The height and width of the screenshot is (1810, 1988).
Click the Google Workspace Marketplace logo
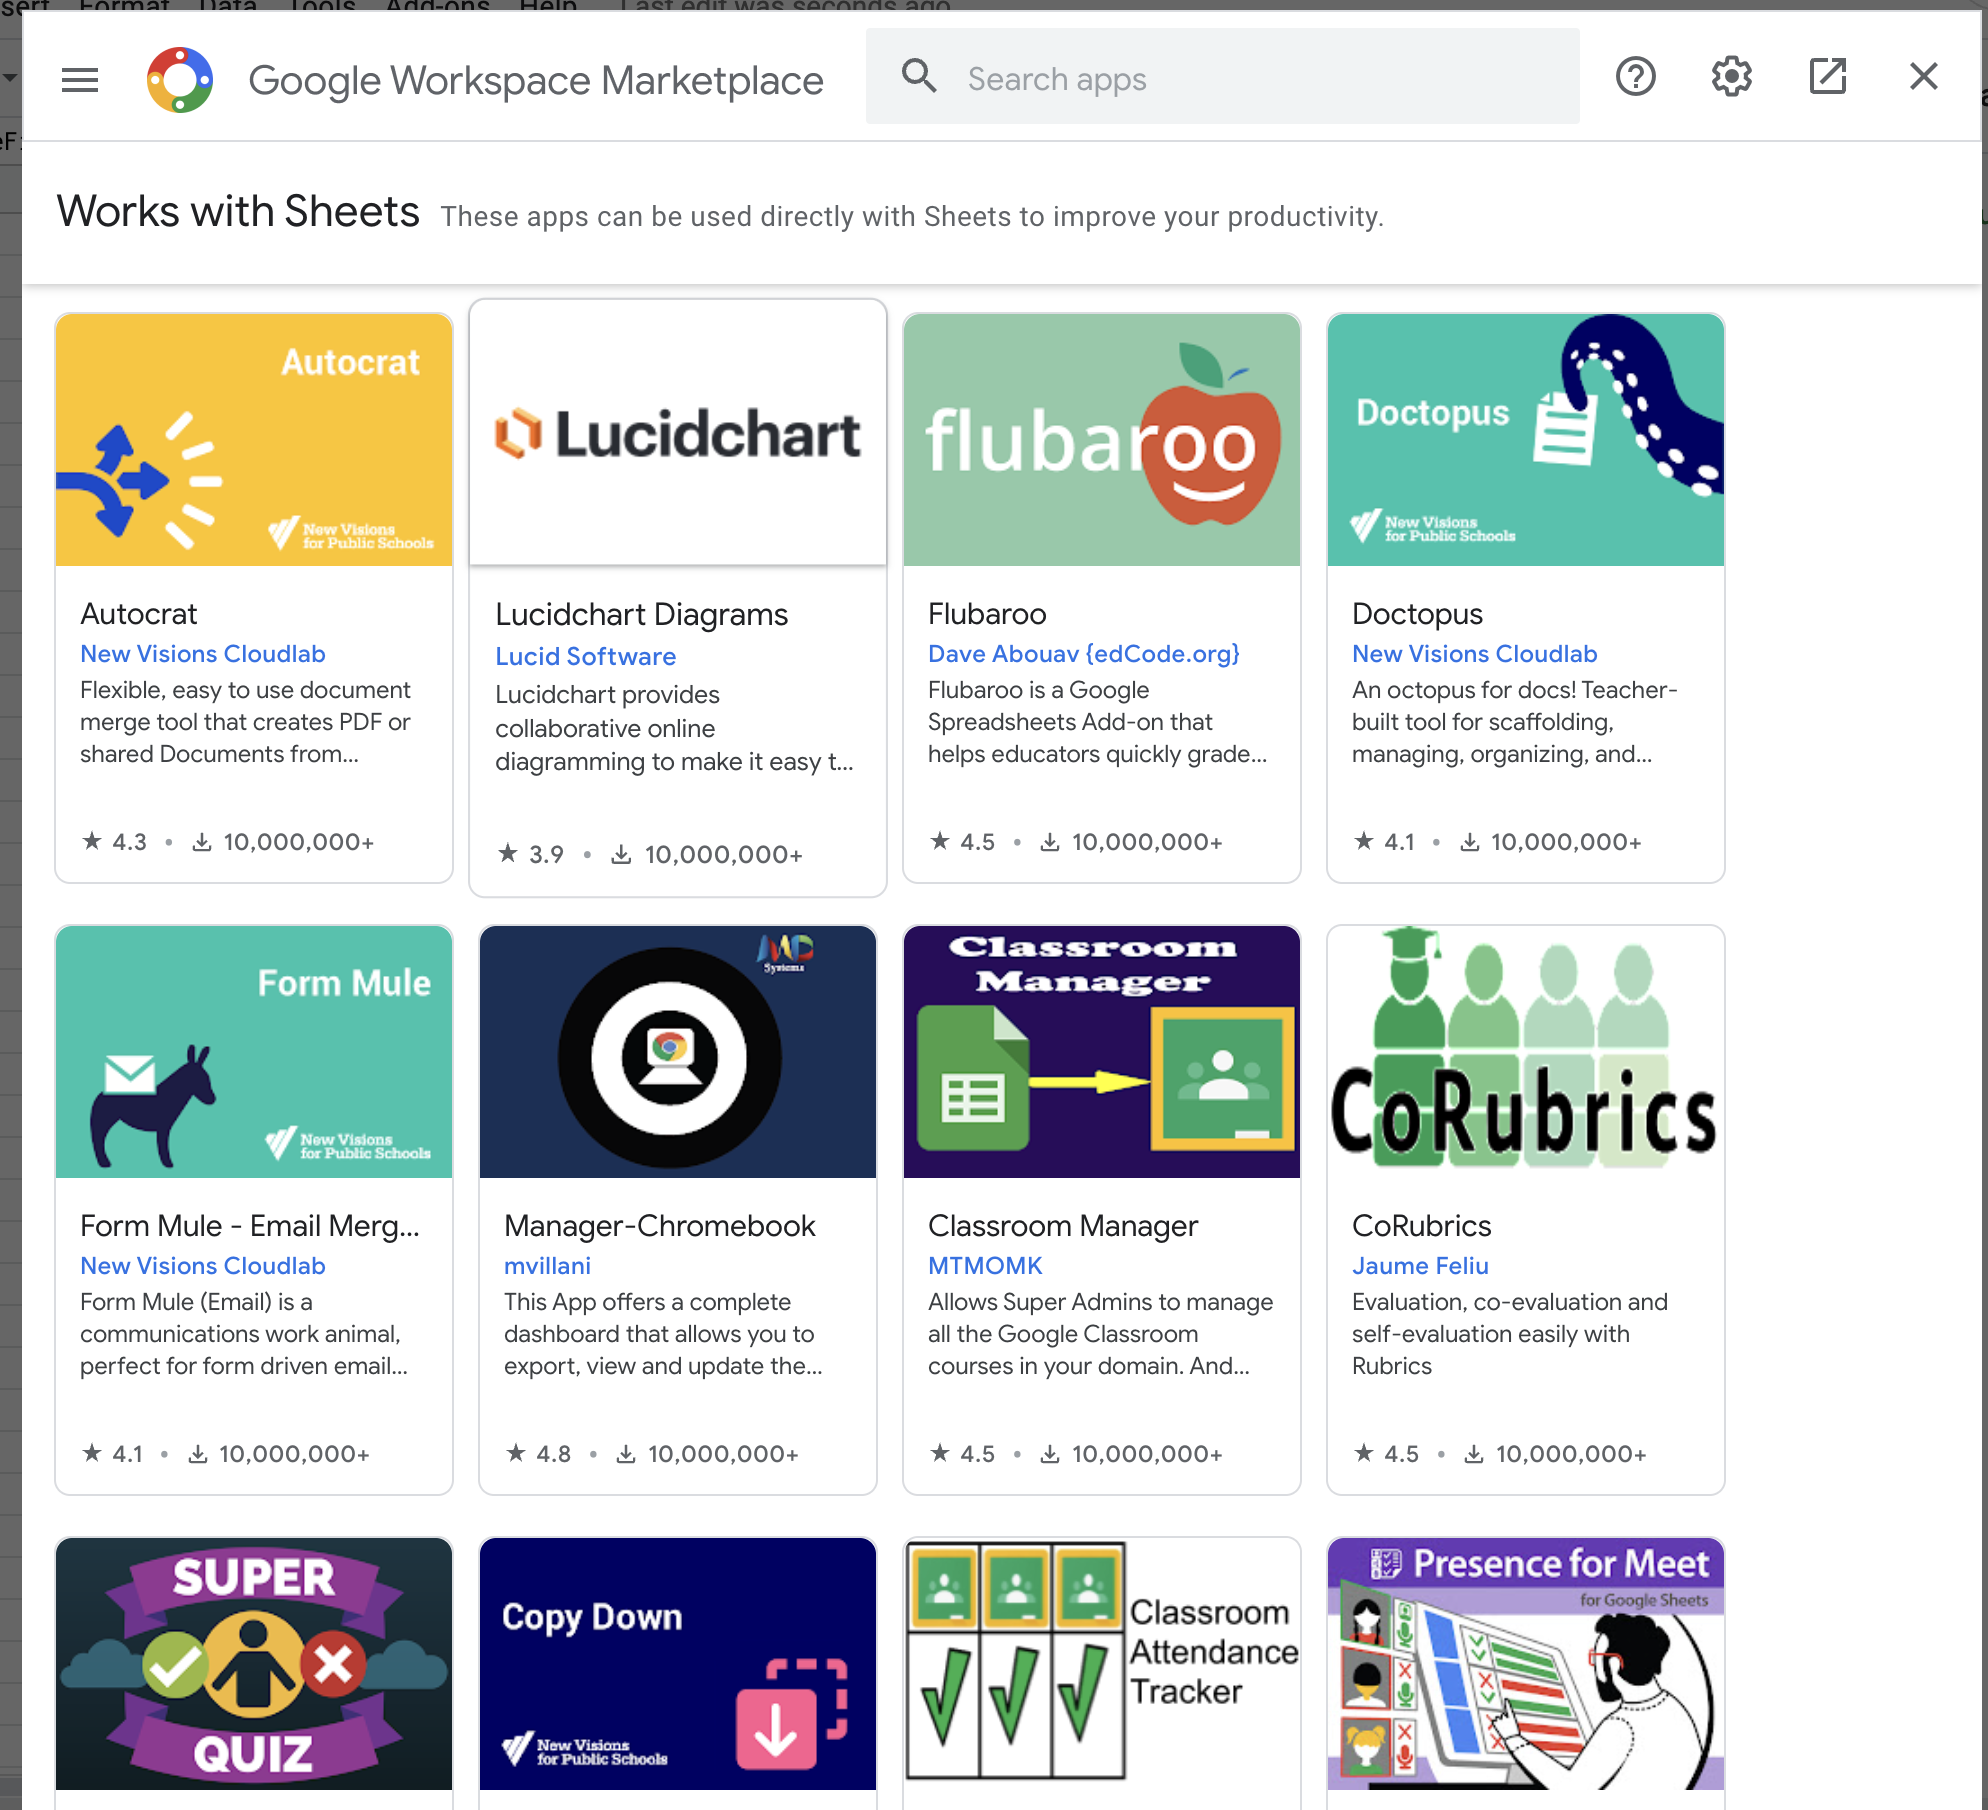180,79
